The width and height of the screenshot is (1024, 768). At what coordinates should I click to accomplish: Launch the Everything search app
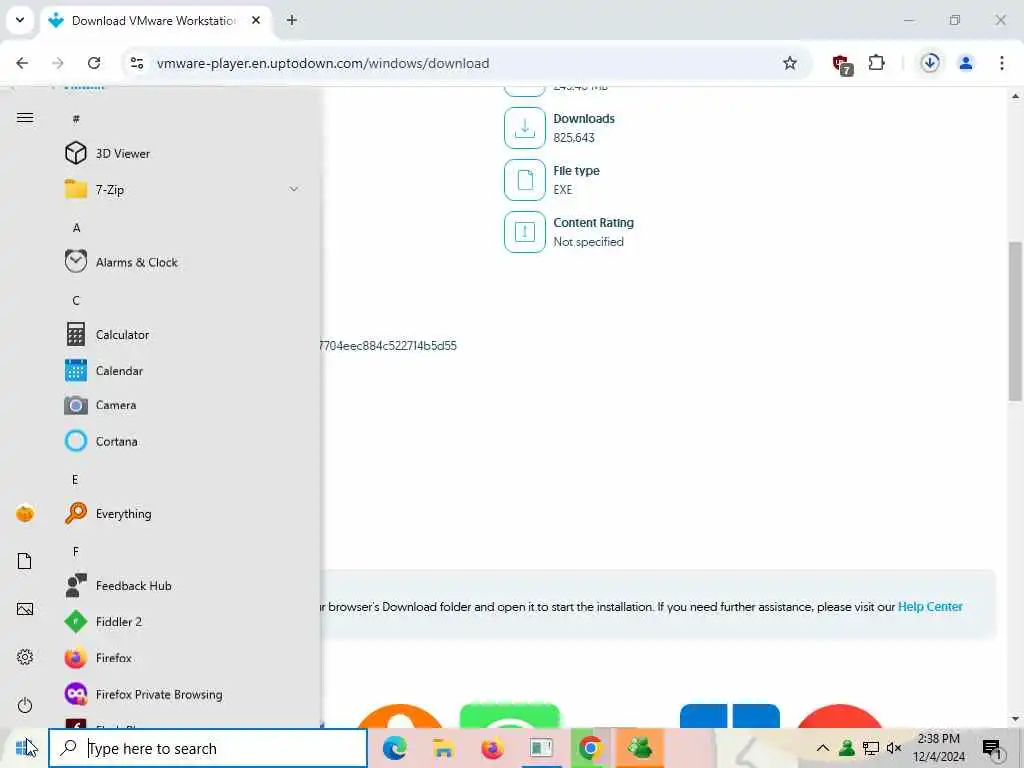tap(183, 513)
